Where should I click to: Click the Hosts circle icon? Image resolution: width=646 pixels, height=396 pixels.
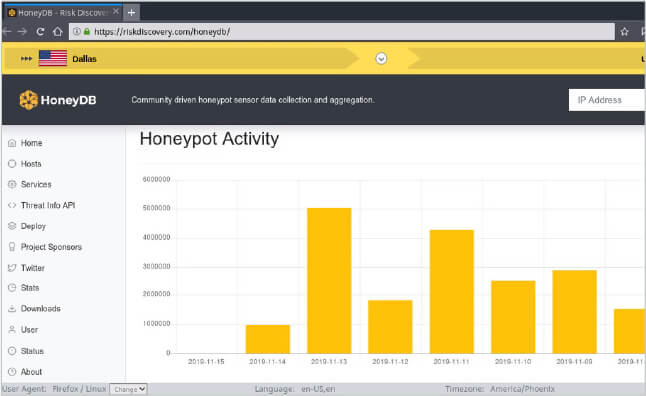click(x=12, y=164)
